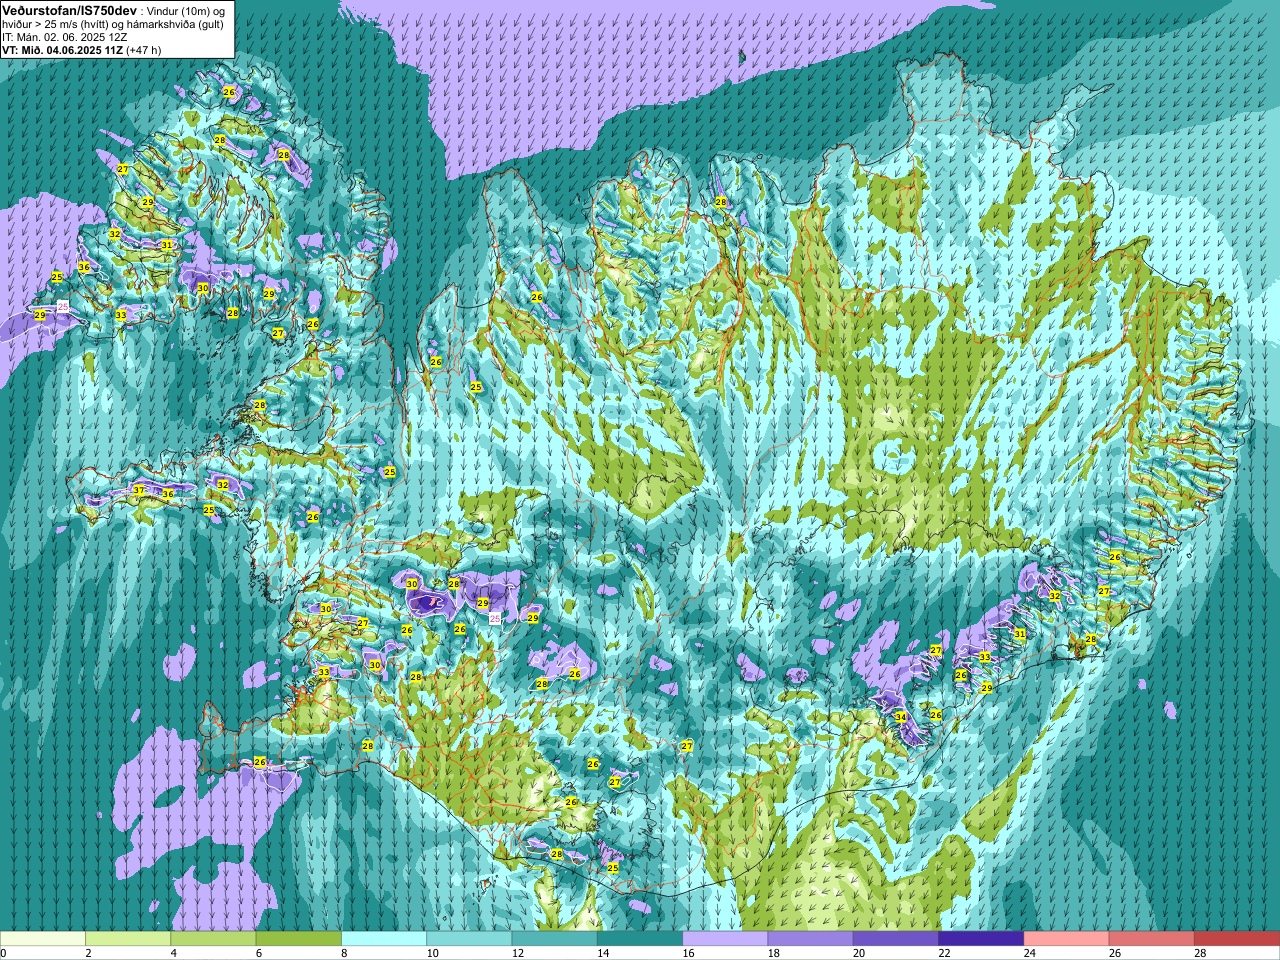Select the 18–20 m/s purple swatch

point(811,939)
